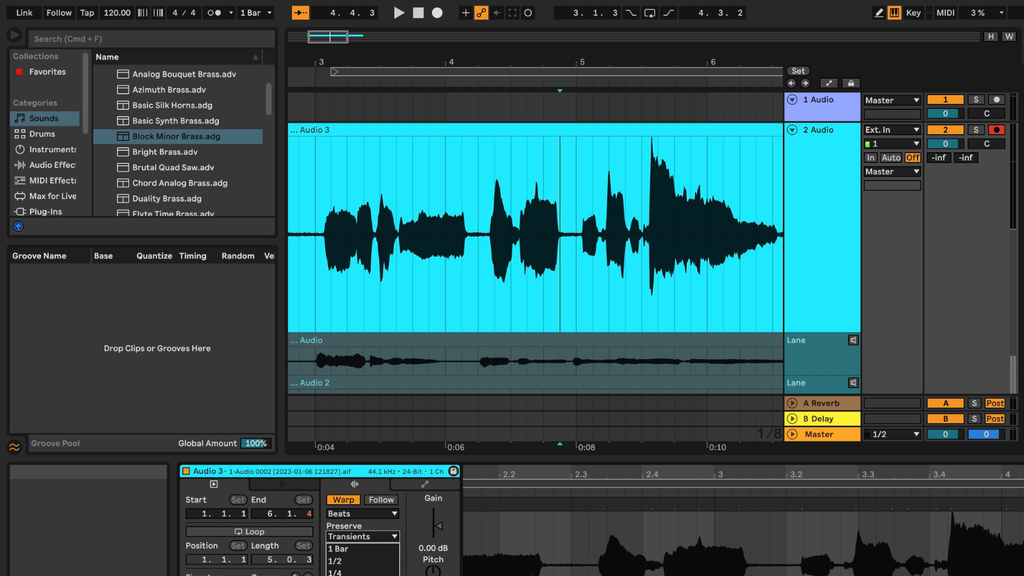Open the Master output routing dropdown
The image size is (1024, 576).
point(891,171)
